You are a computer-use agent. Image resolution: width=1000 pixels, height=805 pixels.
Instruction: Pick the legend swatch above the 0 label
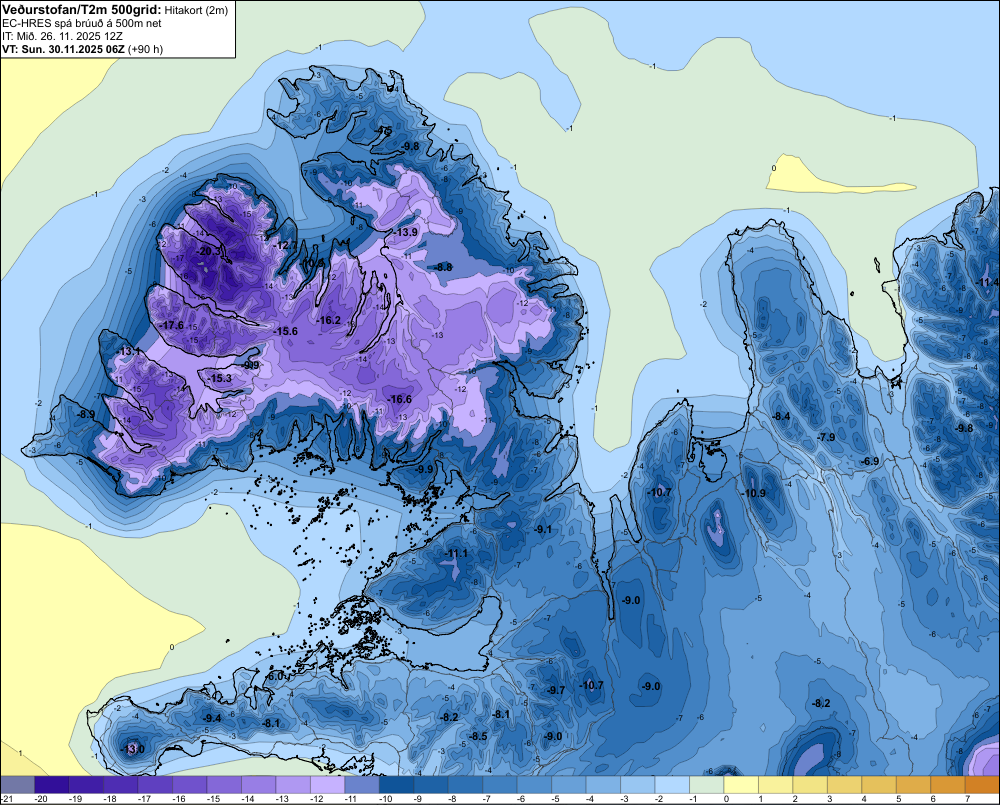(x=740, y=784)
